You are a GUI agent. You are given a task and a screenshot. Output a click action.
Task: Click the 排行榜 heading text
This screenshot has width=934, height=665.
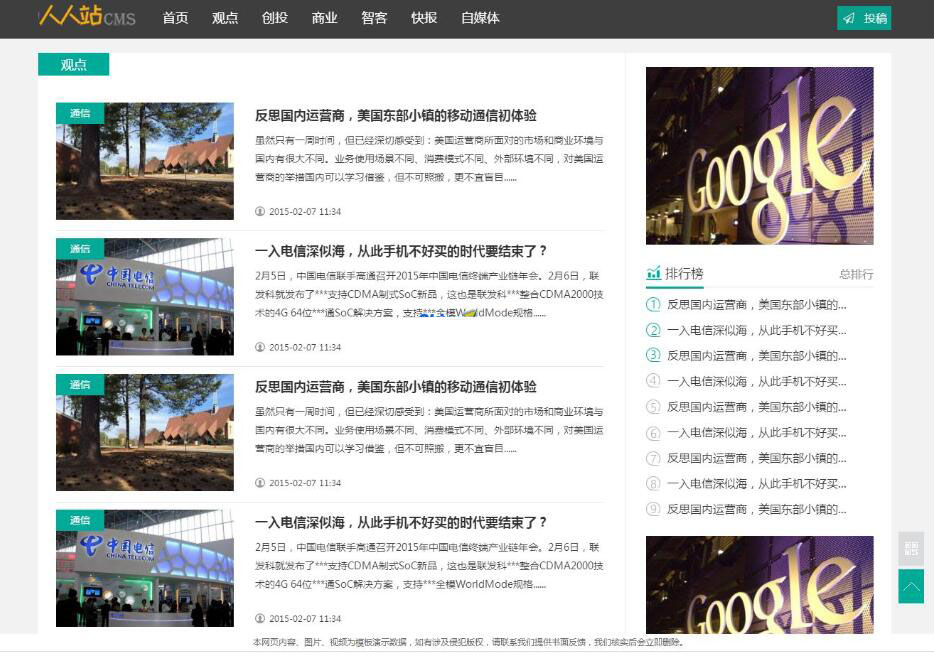[684, 274]
